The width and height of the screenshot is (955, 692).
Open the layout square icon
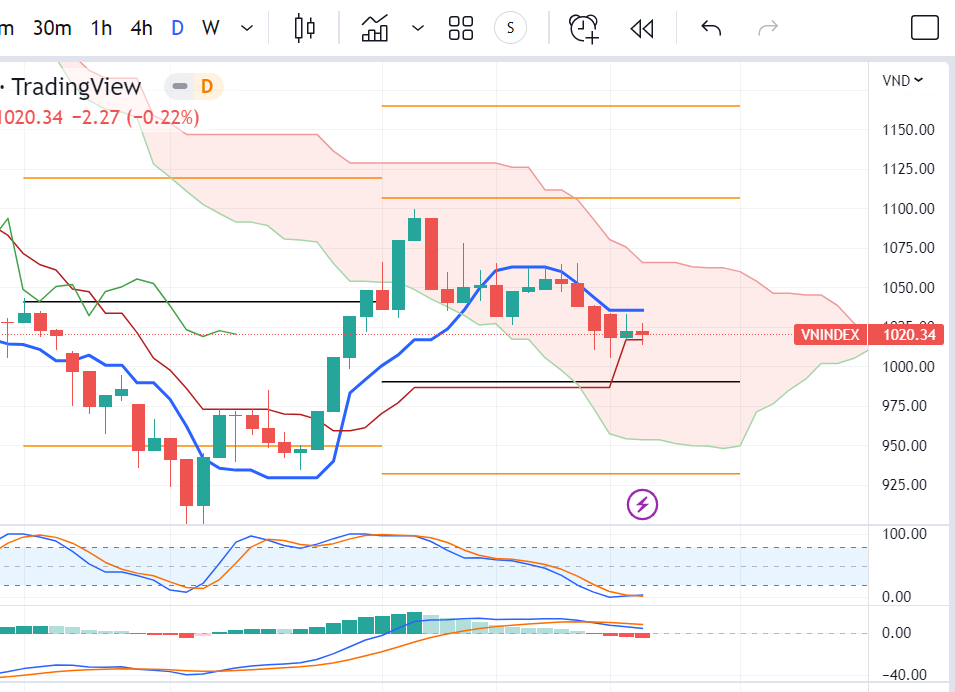[x=925, y=28]
